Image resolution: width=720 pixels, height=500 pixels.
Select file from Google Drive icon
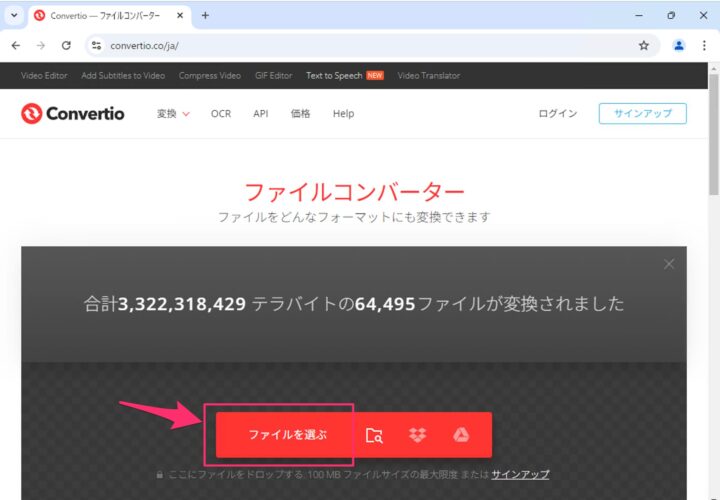461,435
